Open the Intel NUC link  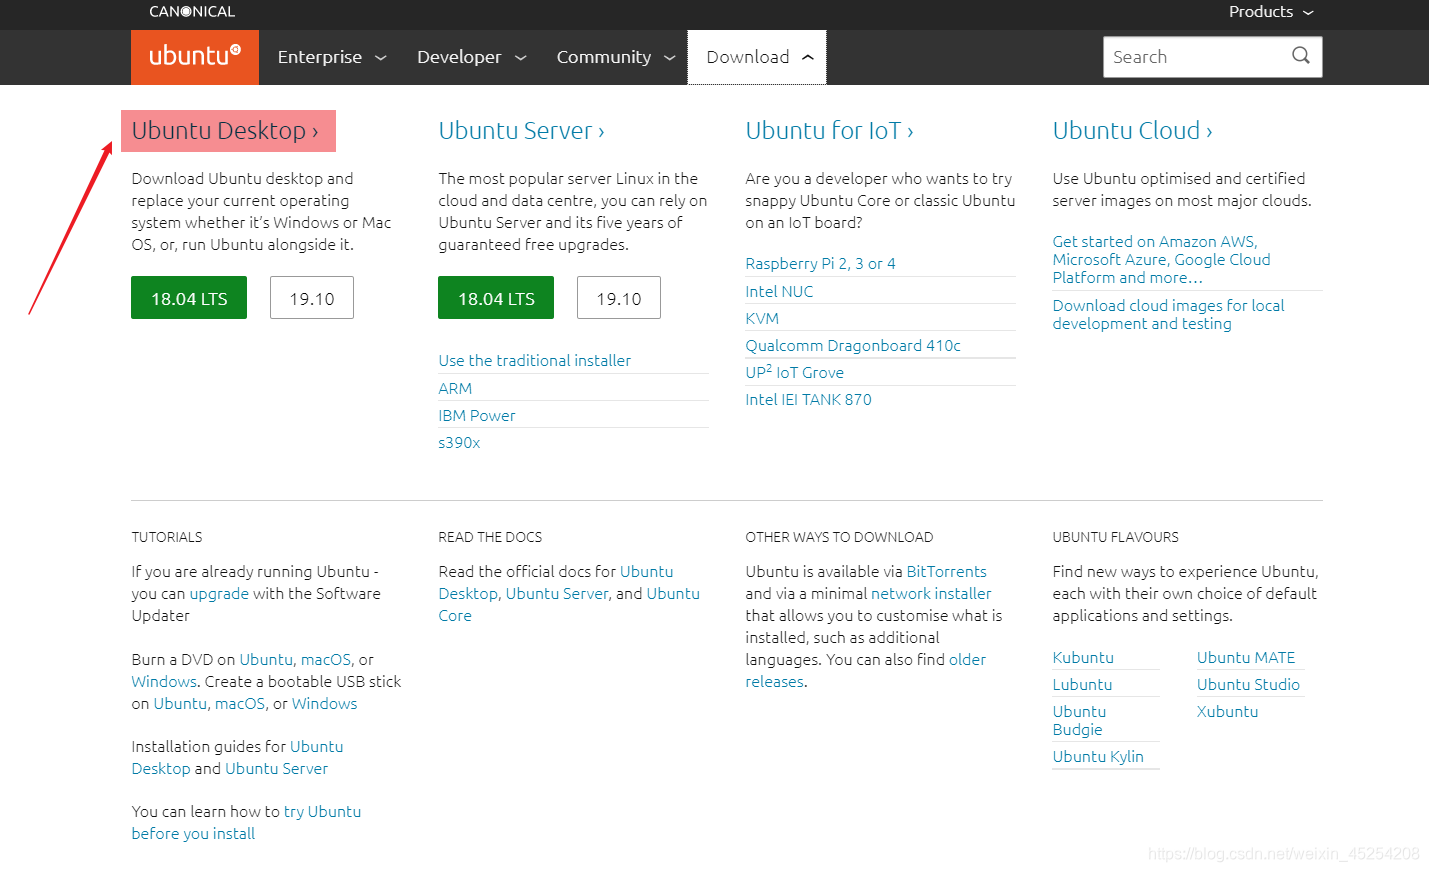point(779,291)
